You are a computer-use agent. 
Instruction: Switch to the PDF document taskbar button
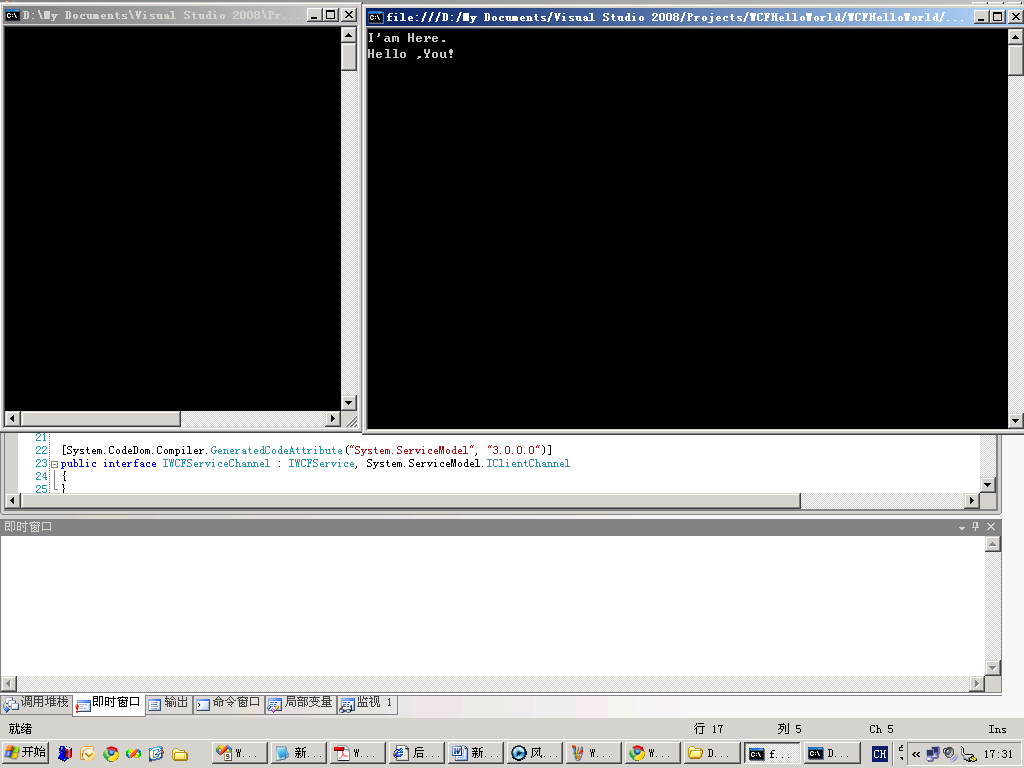tap(355, 753)
